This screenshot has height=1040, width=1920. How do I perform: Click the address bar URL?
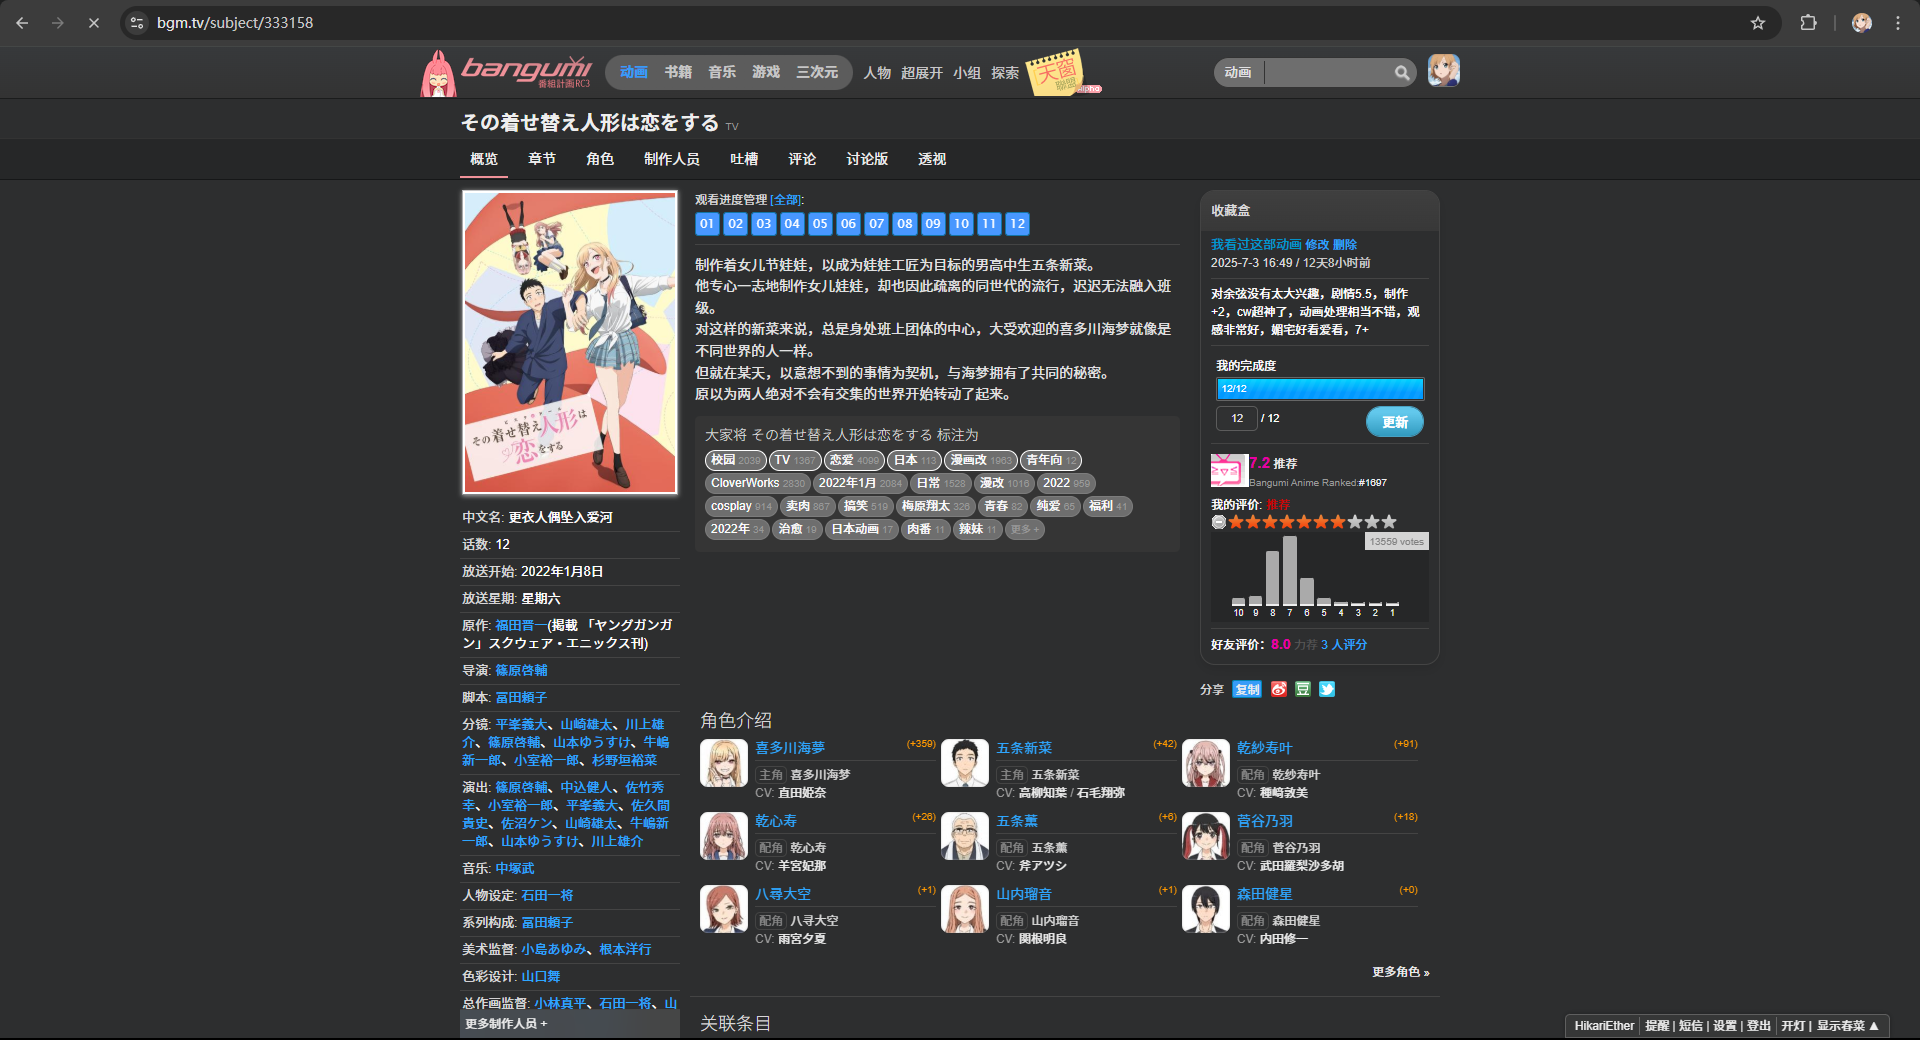pyautogui.click(x=235, y=22)
